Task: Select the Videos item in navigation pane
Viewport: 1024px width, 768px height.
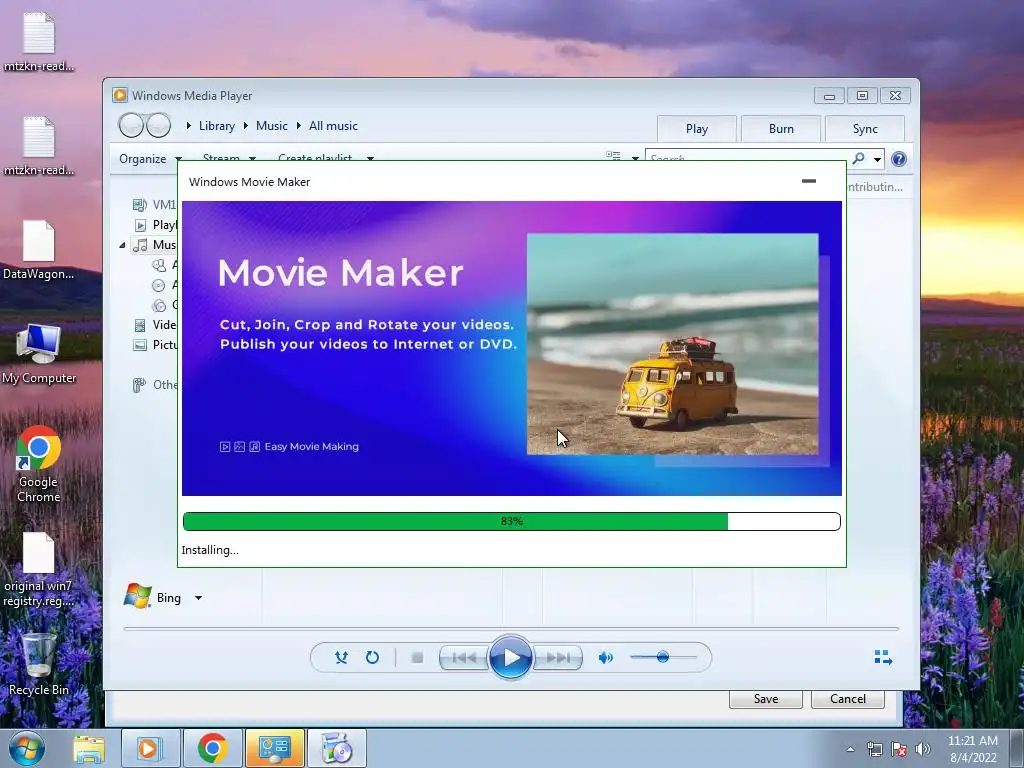Action: [155, 325]
